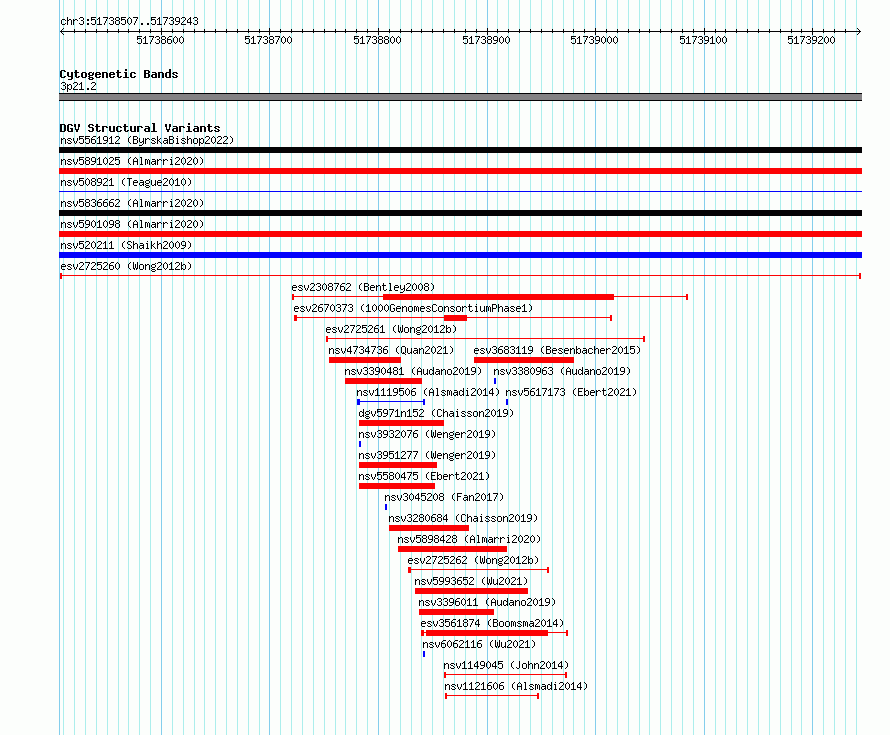Click the thick blue bar under nsv520211

coord(460,255)
